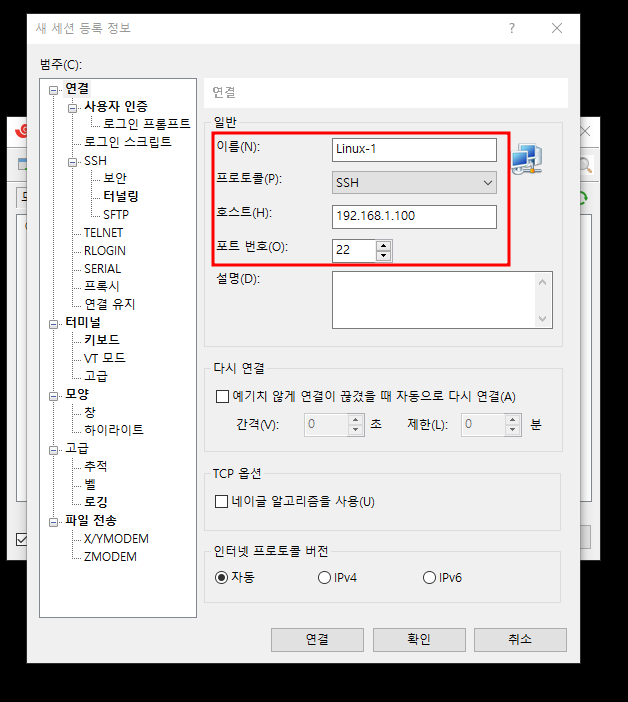Click the 취소 cancel button
628x702 pixels.
point(520,639)
